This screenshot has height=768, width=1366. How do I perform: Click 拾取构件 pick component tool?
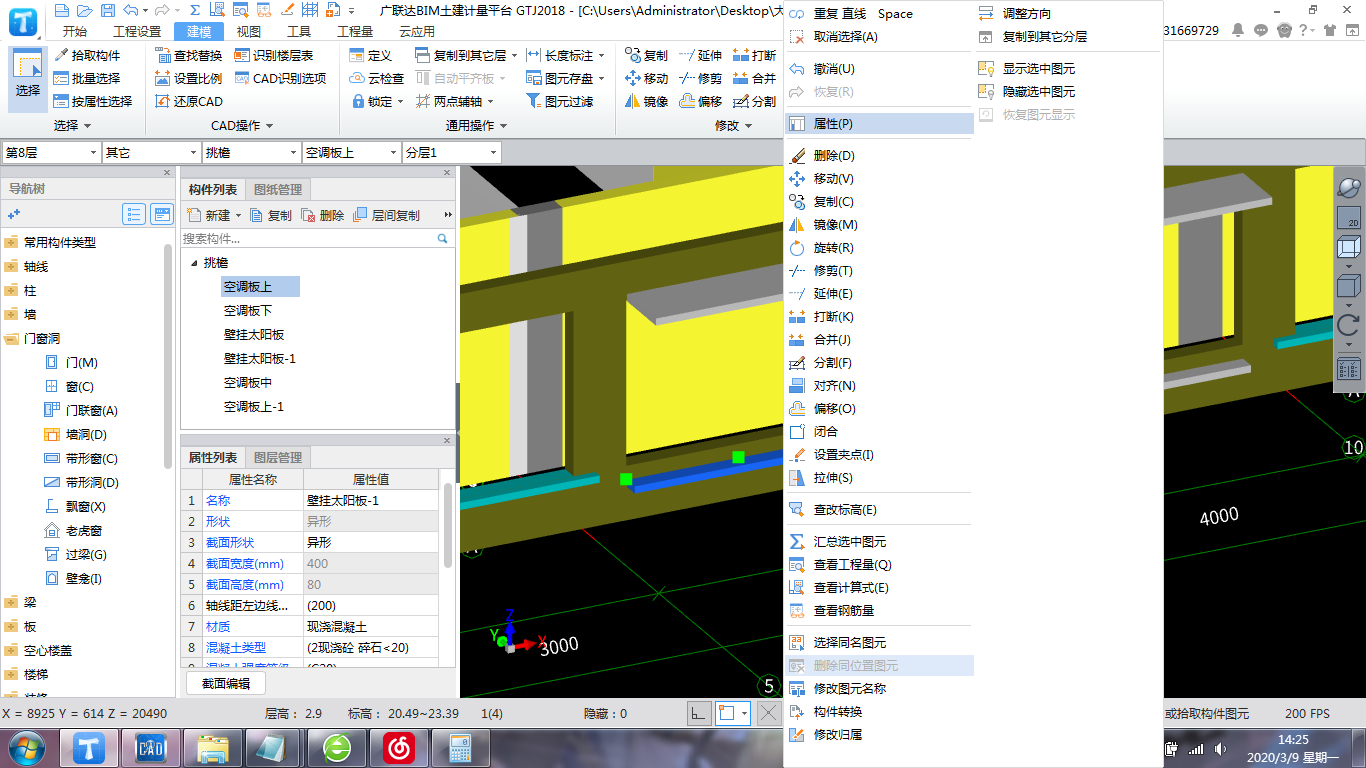(x=87, y=55)
